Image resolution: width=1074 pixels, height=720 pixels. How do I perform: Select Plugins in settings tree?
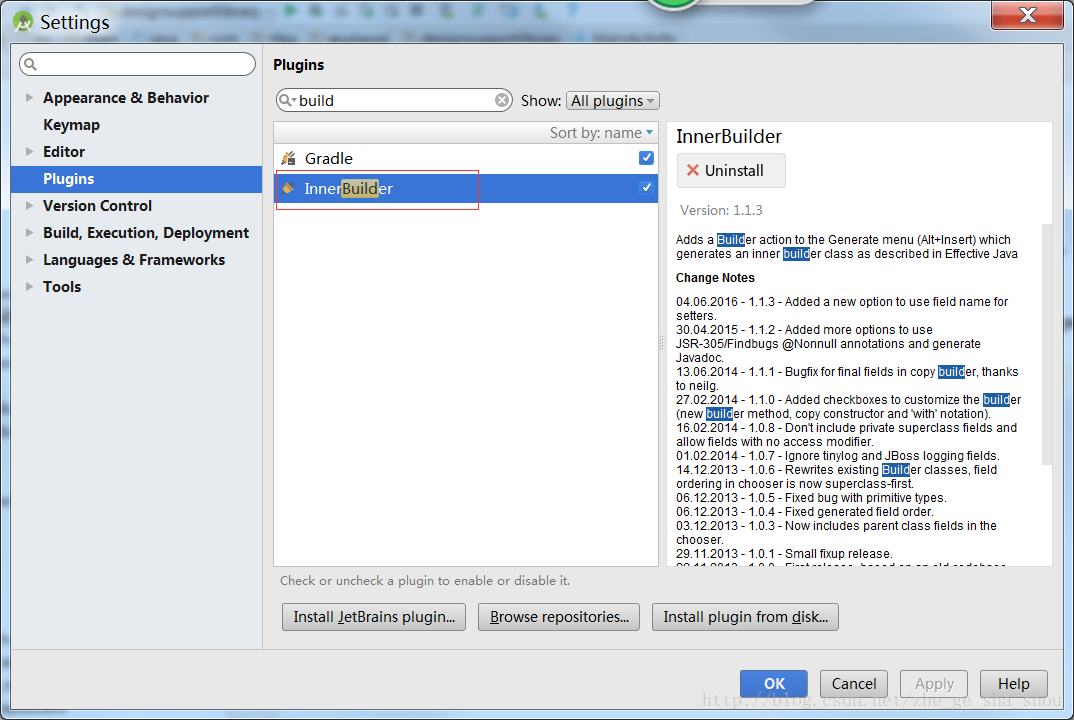[136, 179]
